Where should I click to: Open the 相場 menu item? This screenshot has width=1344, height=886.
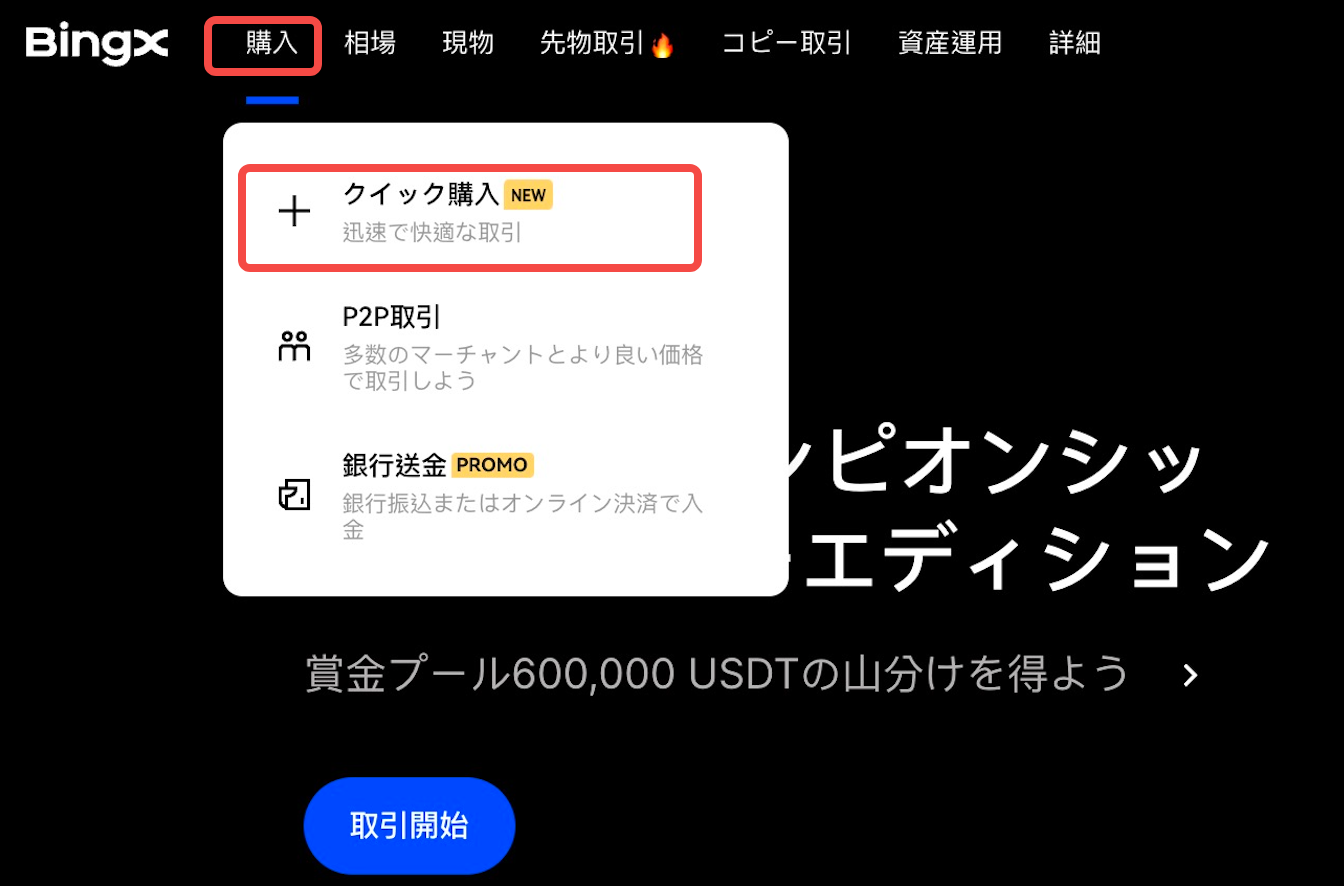pyautogui.click(x=370, y=43)
